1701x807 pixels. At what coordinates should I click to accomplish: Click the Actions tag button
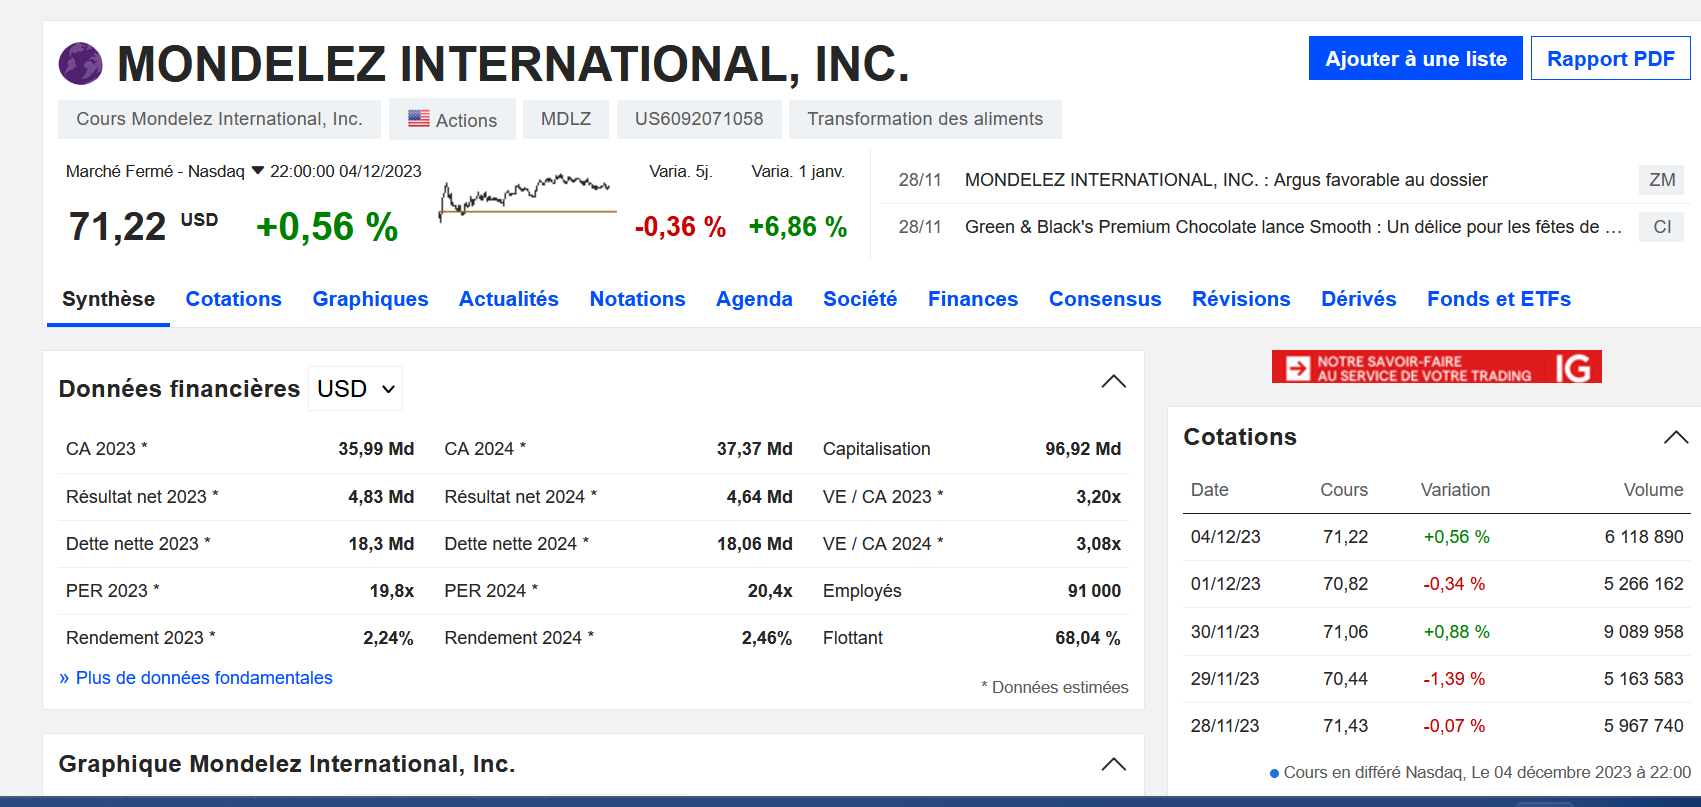[x=452, y=119]
